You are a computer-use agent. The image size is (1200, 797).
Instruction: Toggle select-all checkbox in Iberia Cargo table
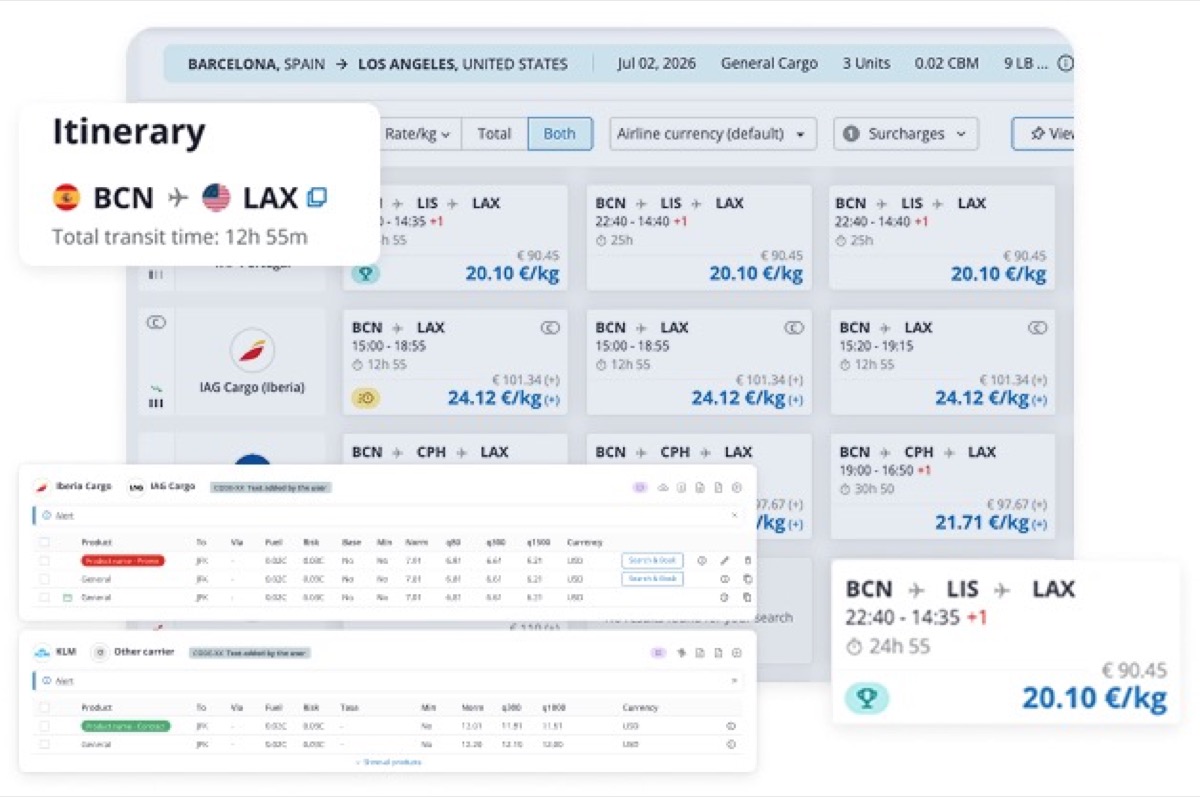44,542
